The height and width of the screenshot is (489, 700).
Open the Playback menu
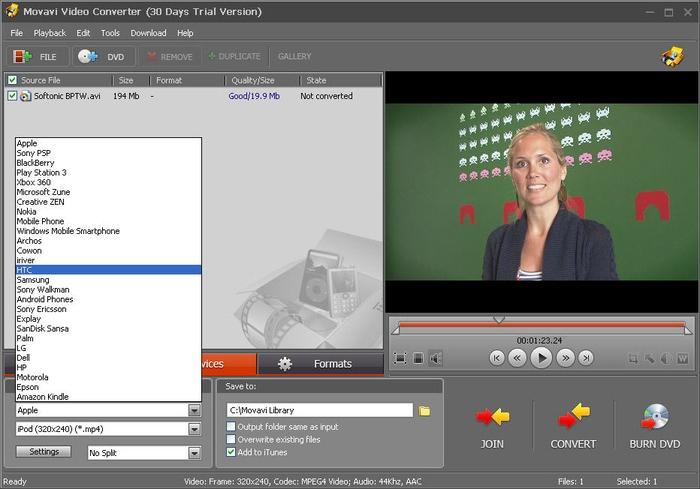click(x=50, y=33)
